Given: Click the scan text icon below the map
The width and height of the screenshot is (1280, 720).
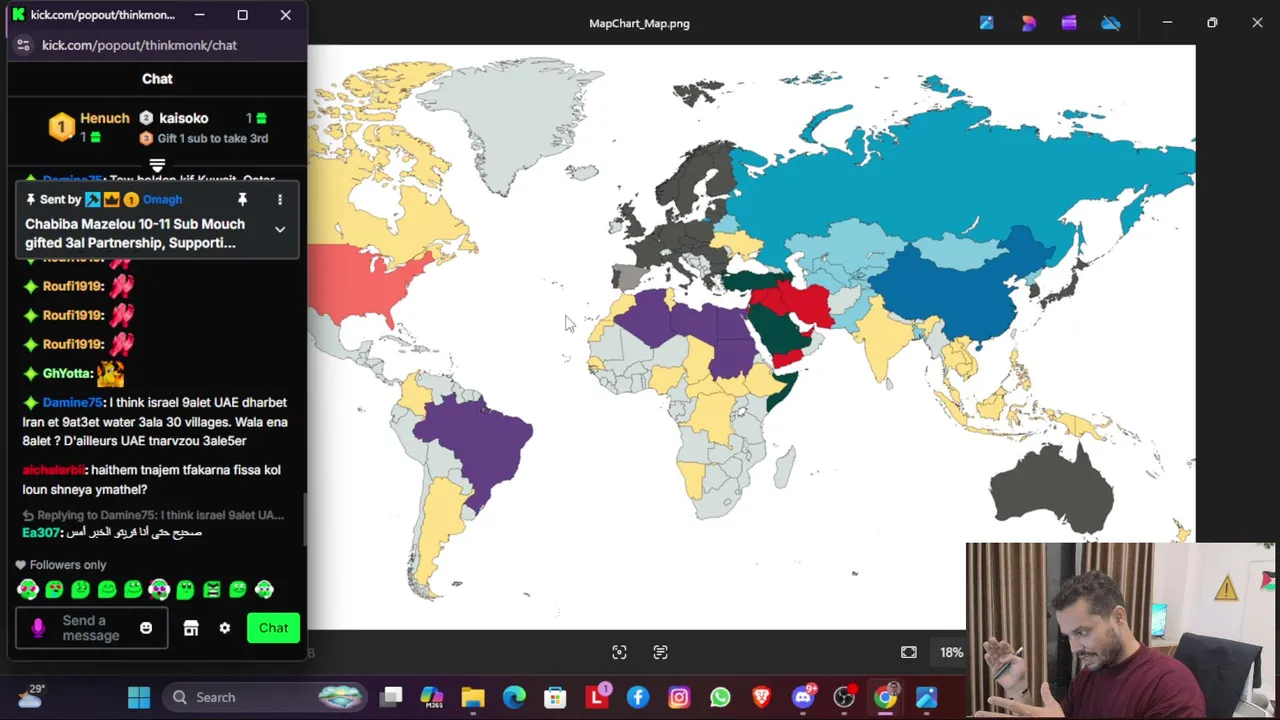Looking at the screenshot, I should click(x=660, y=652).
